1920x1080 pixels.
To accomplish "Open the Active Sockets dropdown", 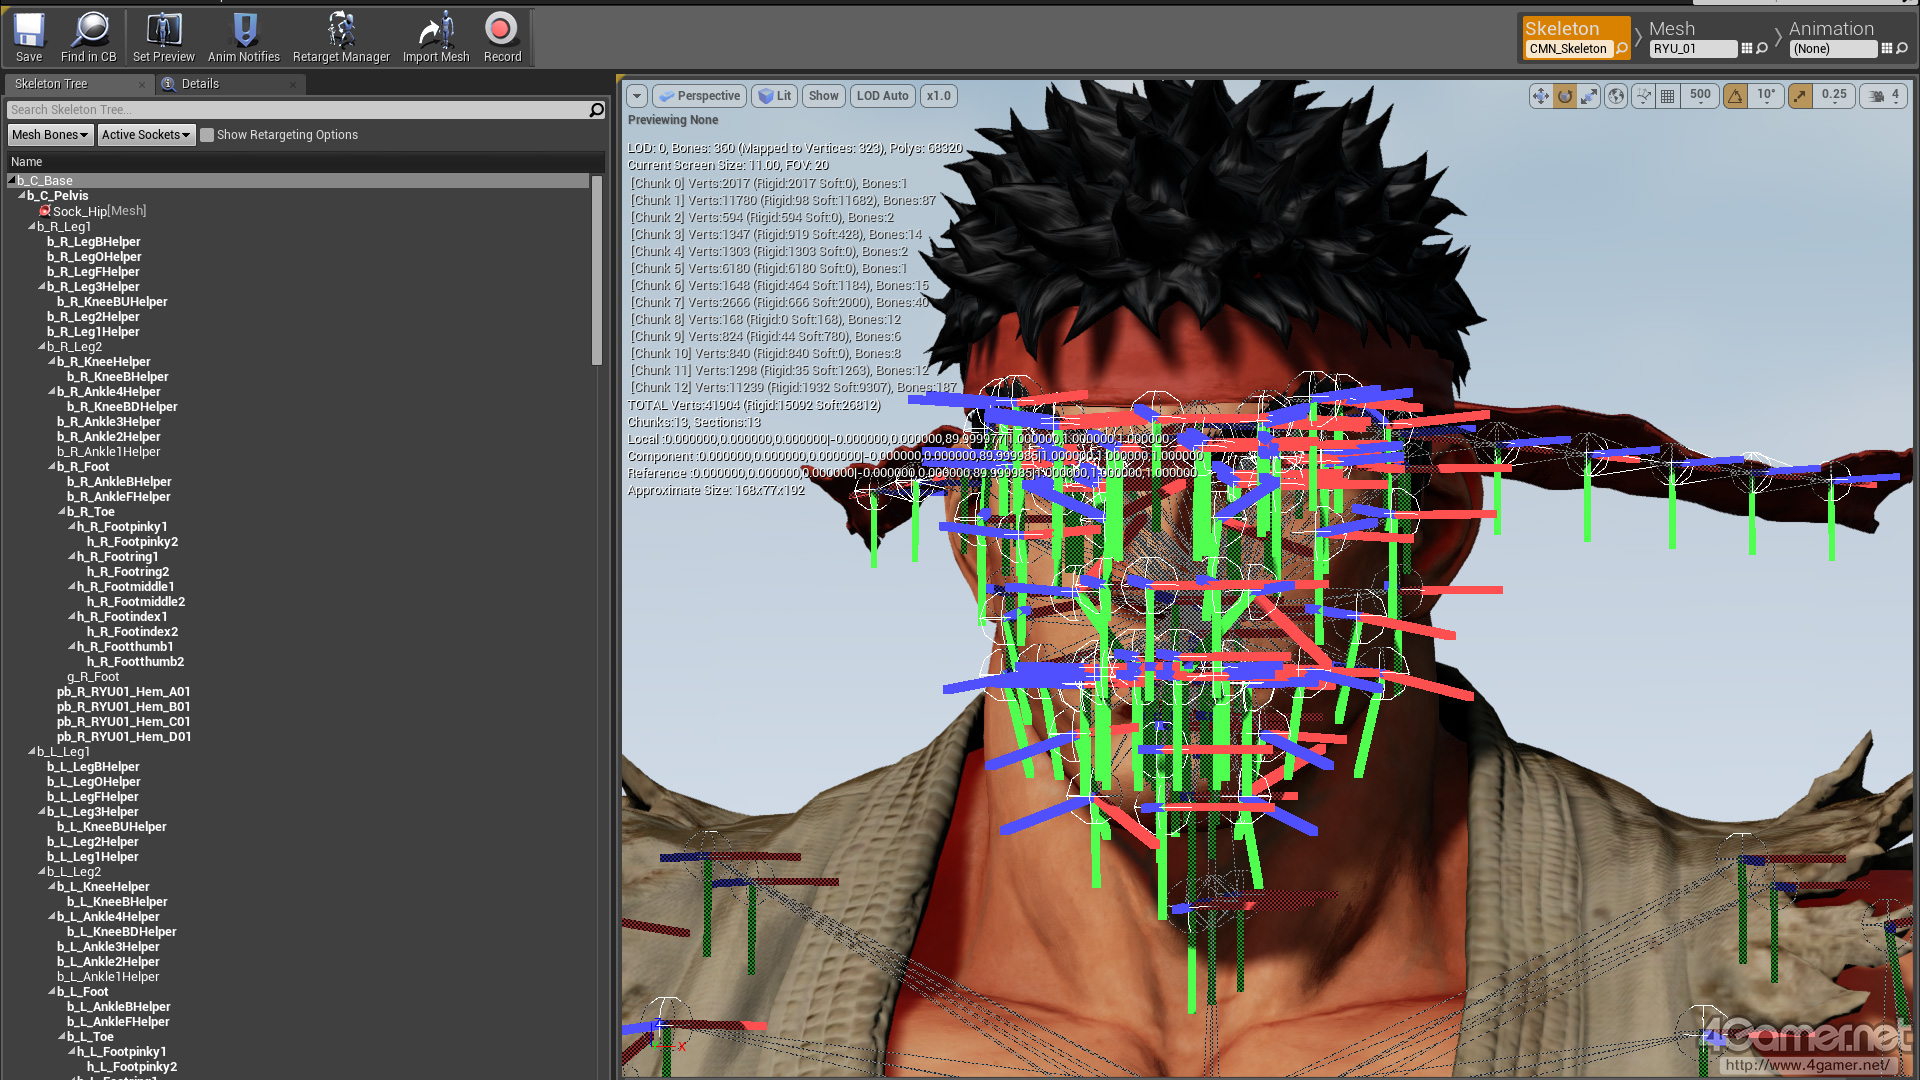I will pos(145,135).
